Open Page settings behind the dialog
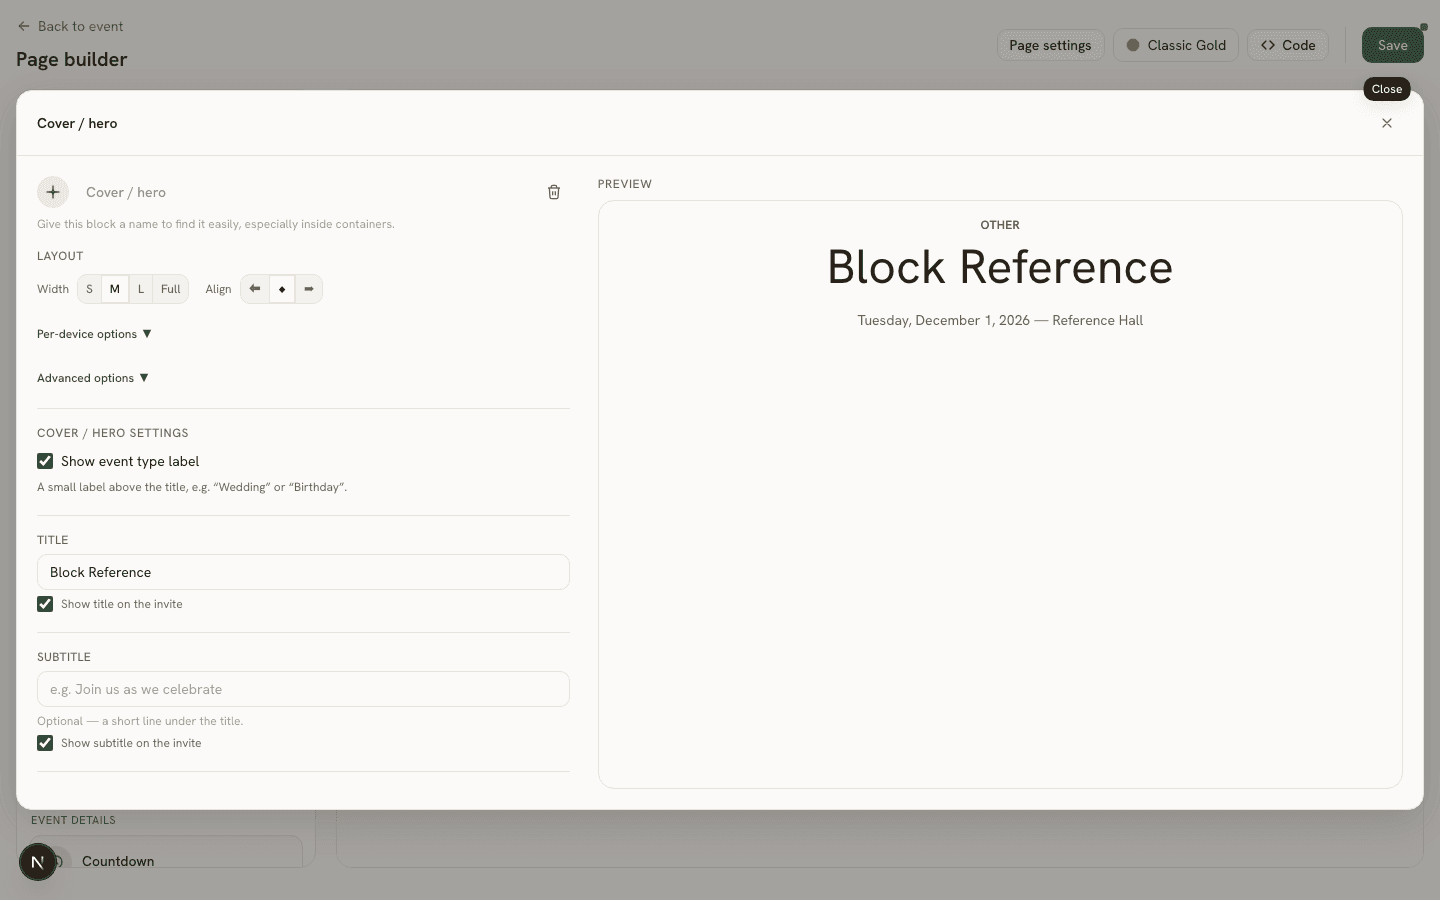 [1050, 45]
